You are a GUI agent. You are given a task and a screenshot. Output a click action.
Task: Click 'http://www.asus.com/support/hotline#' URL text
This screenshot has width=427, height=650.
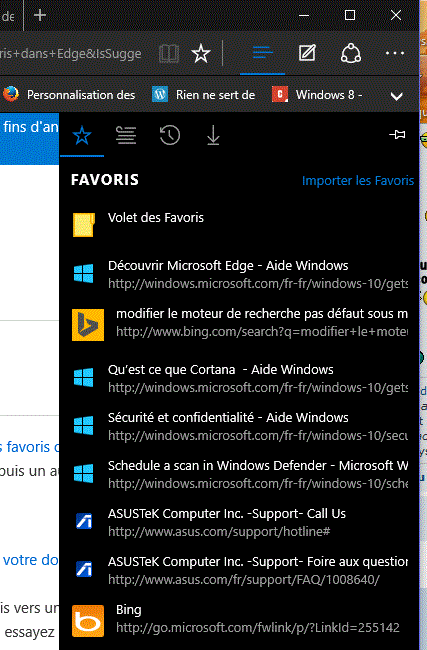(x=219, y=531)
